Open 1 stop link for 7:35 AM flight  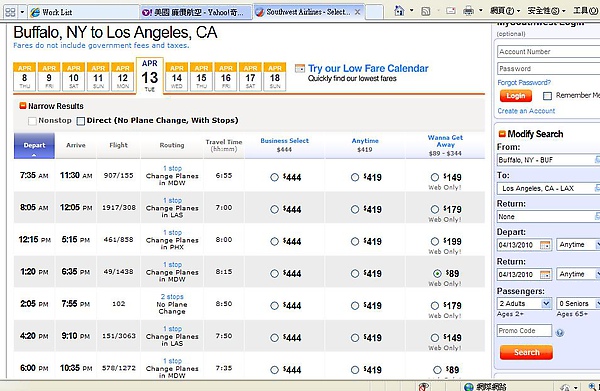point(172,168)
